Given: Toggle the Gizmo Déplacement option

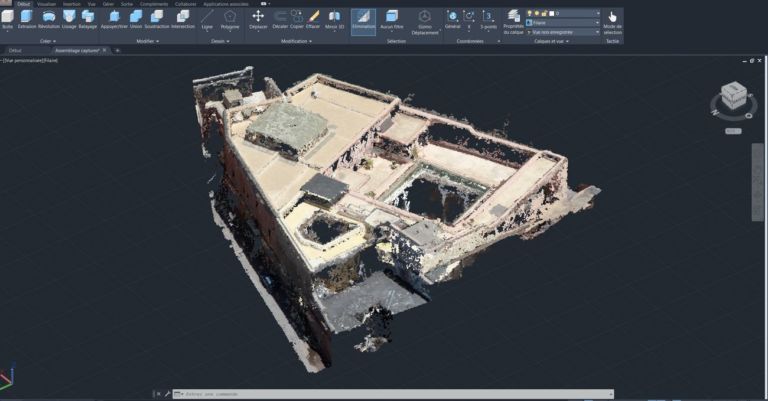Looking at the screenshot, I should (425, 20).
